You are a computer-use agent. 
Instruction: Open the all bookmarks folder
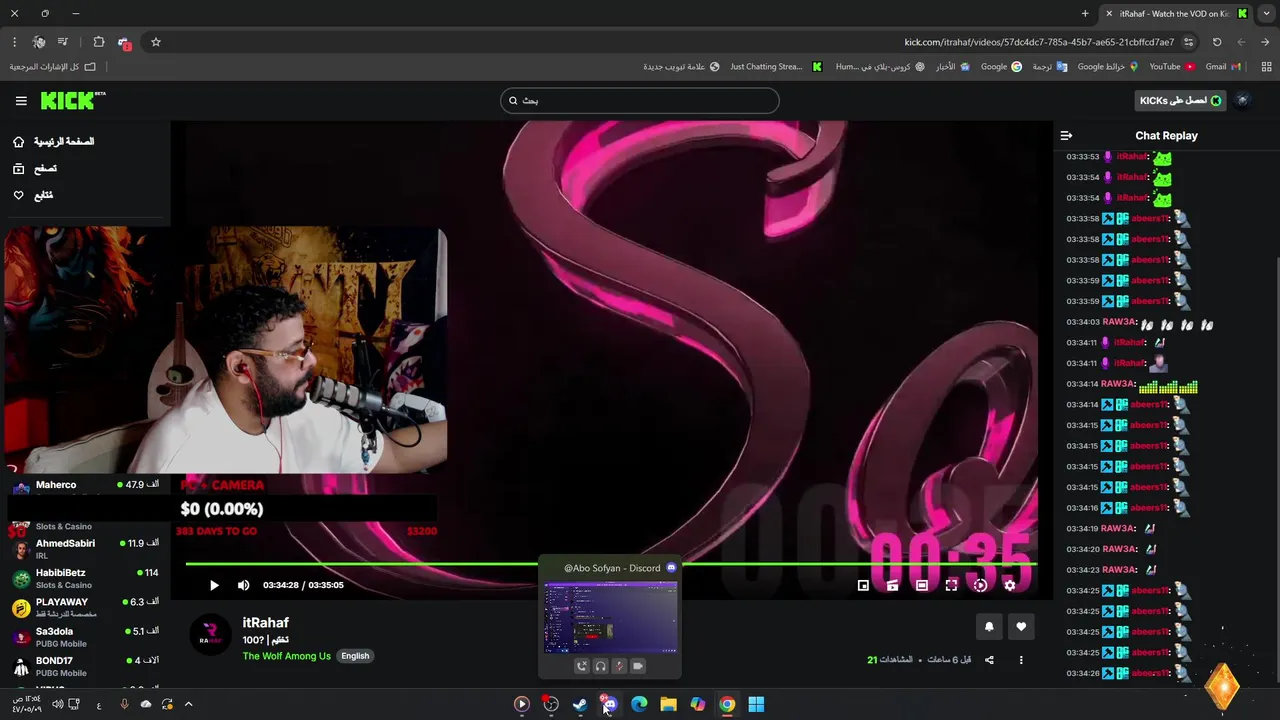53,66
